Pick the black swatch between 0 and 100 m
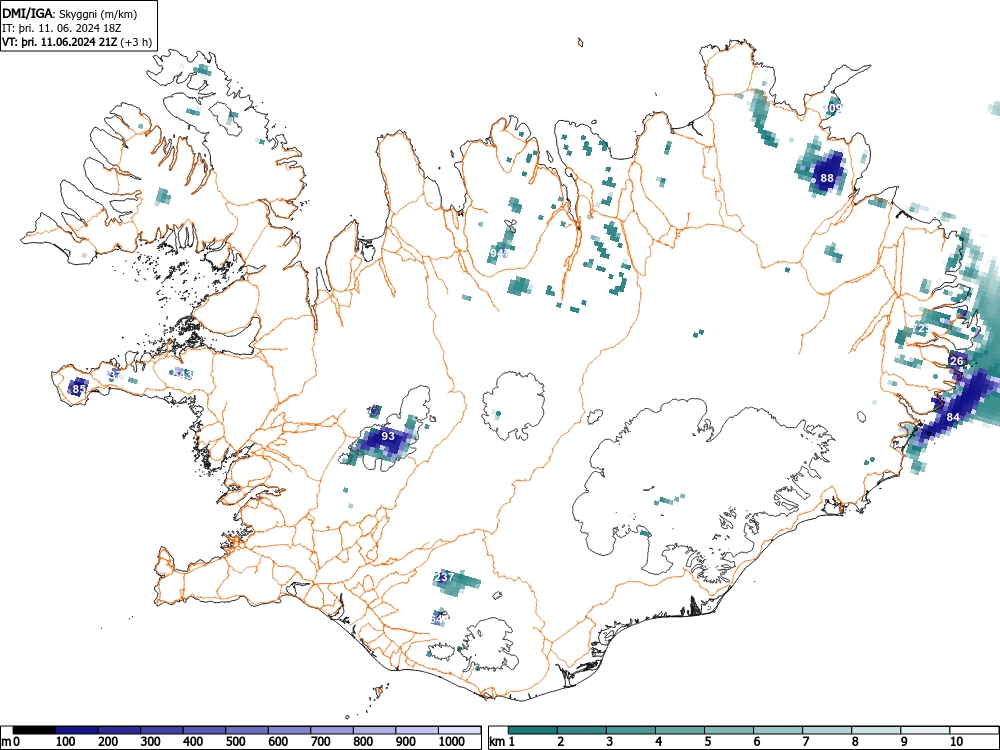Screen dimensions: 1000x750 [x=34, y=730]
